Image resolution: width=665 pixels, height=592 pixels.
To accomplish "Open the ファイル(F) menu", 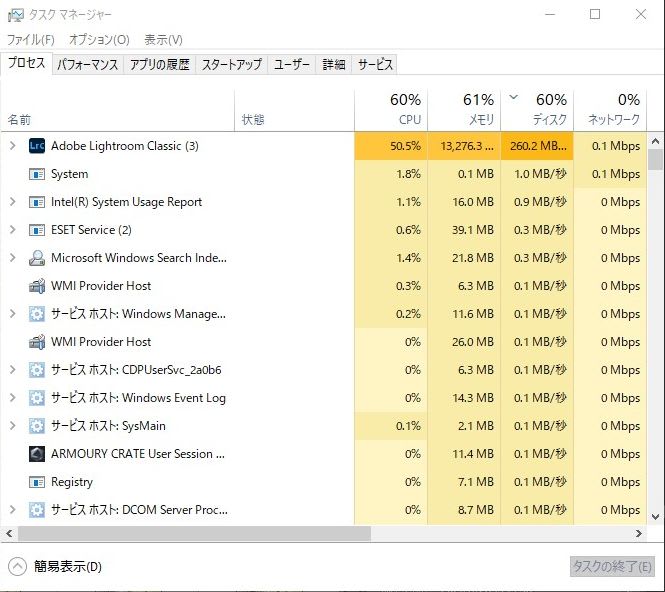I will [31, 40].
